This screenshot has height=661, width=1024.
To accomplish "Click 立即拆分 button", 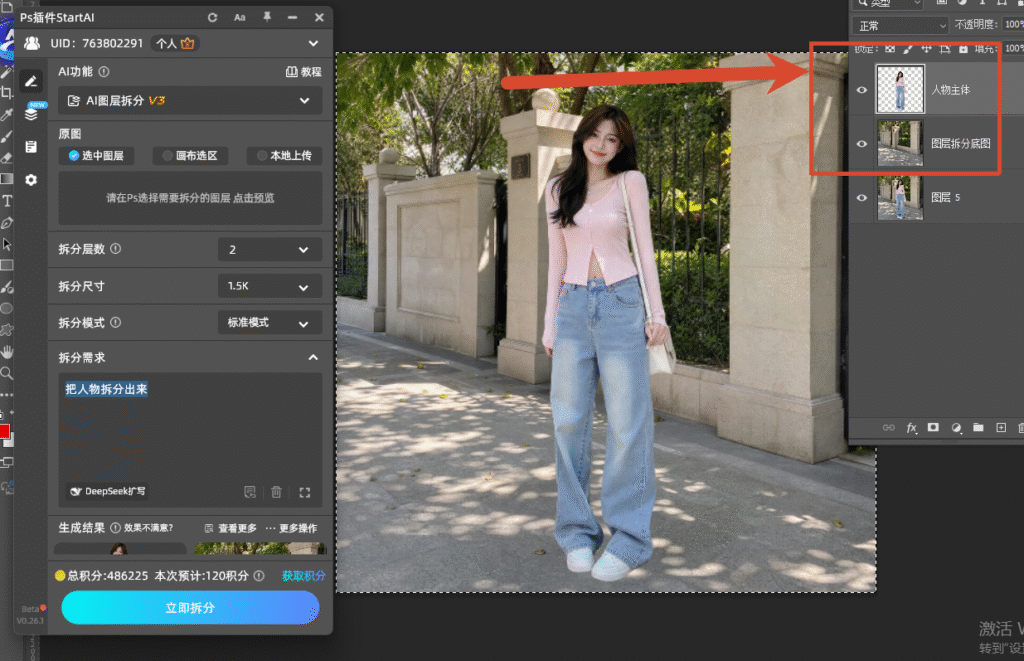I will point(190,608).
